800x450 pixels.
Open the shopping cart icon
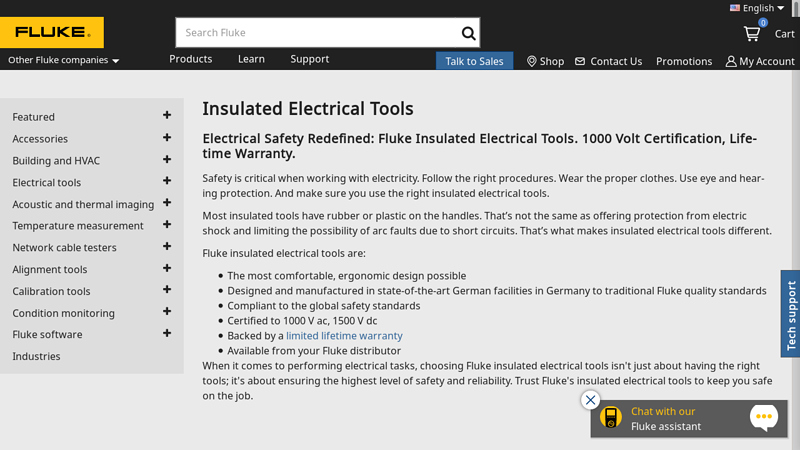click(752, 34)
